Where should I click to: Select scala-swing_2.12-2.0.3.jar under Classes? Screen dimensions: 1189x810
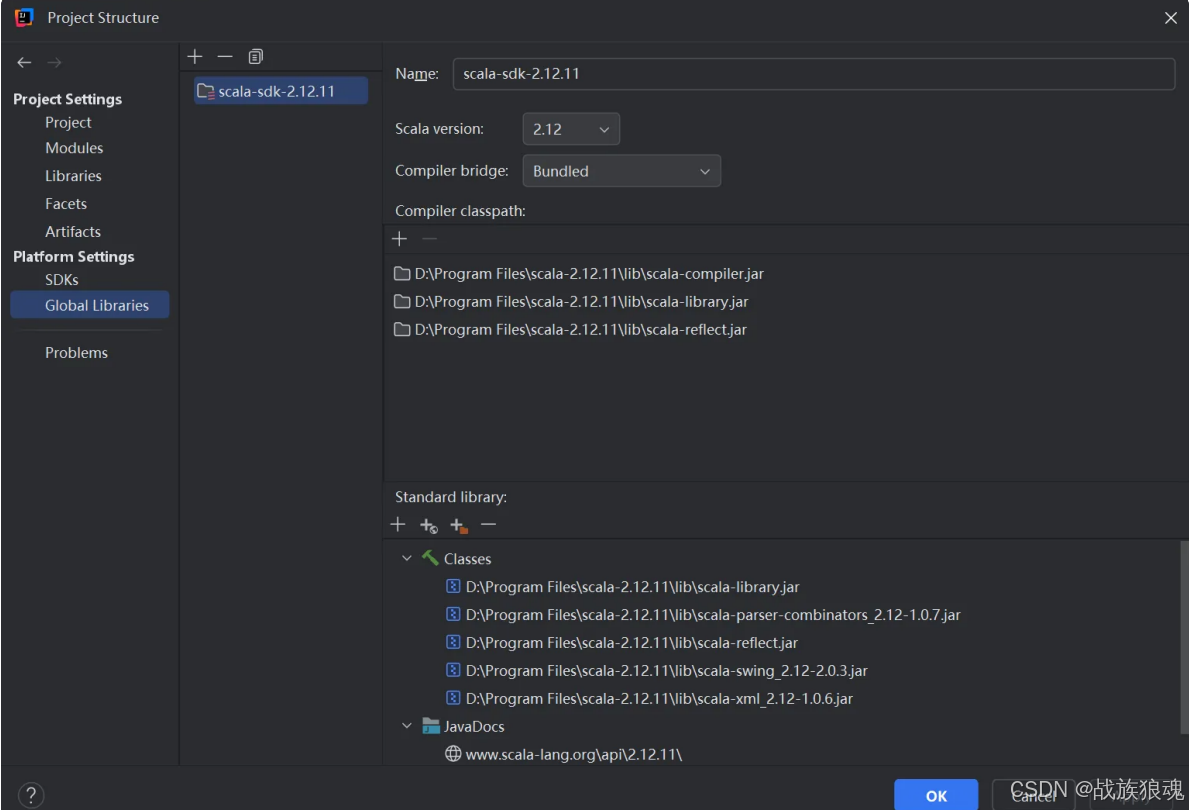click(x=667, y=671)
